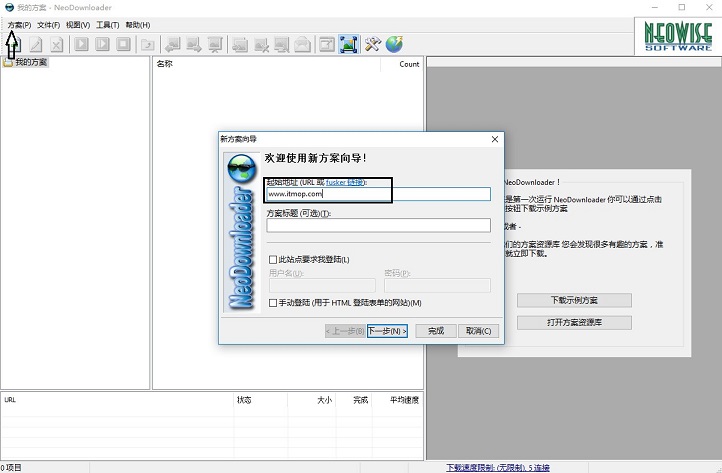Open the 方案(P) menu
Image resolution: width=722 pixels, height=473 pixels.
click(19, 25)
